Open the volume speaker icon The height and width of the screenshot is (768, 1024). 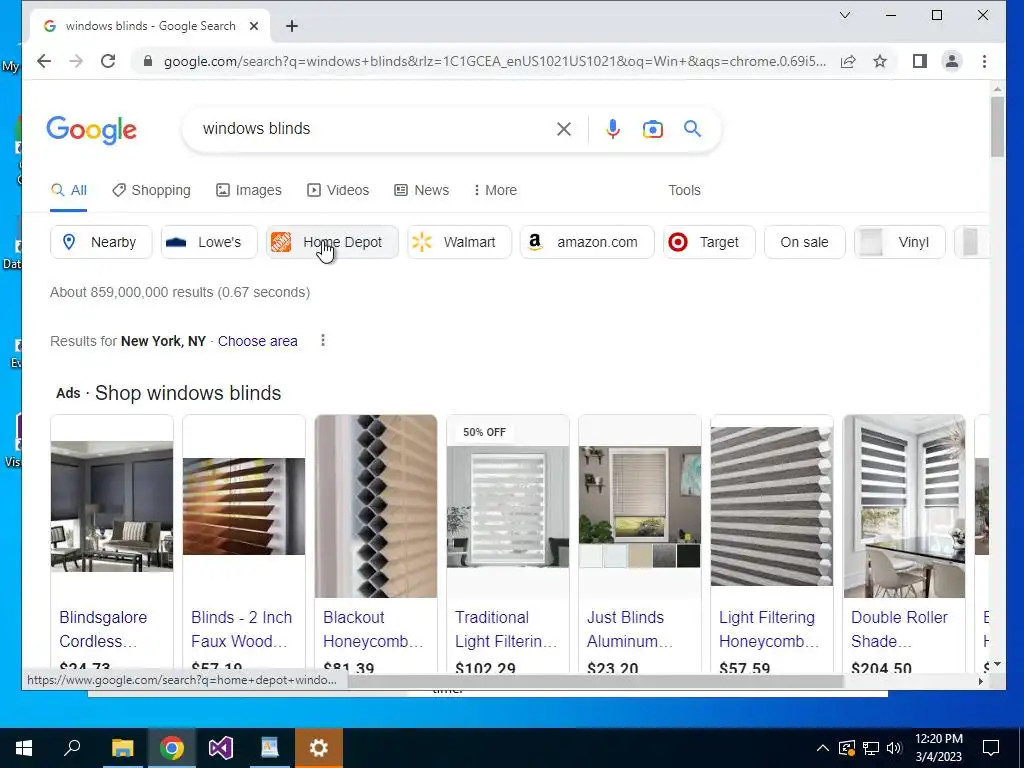(894, 748)
